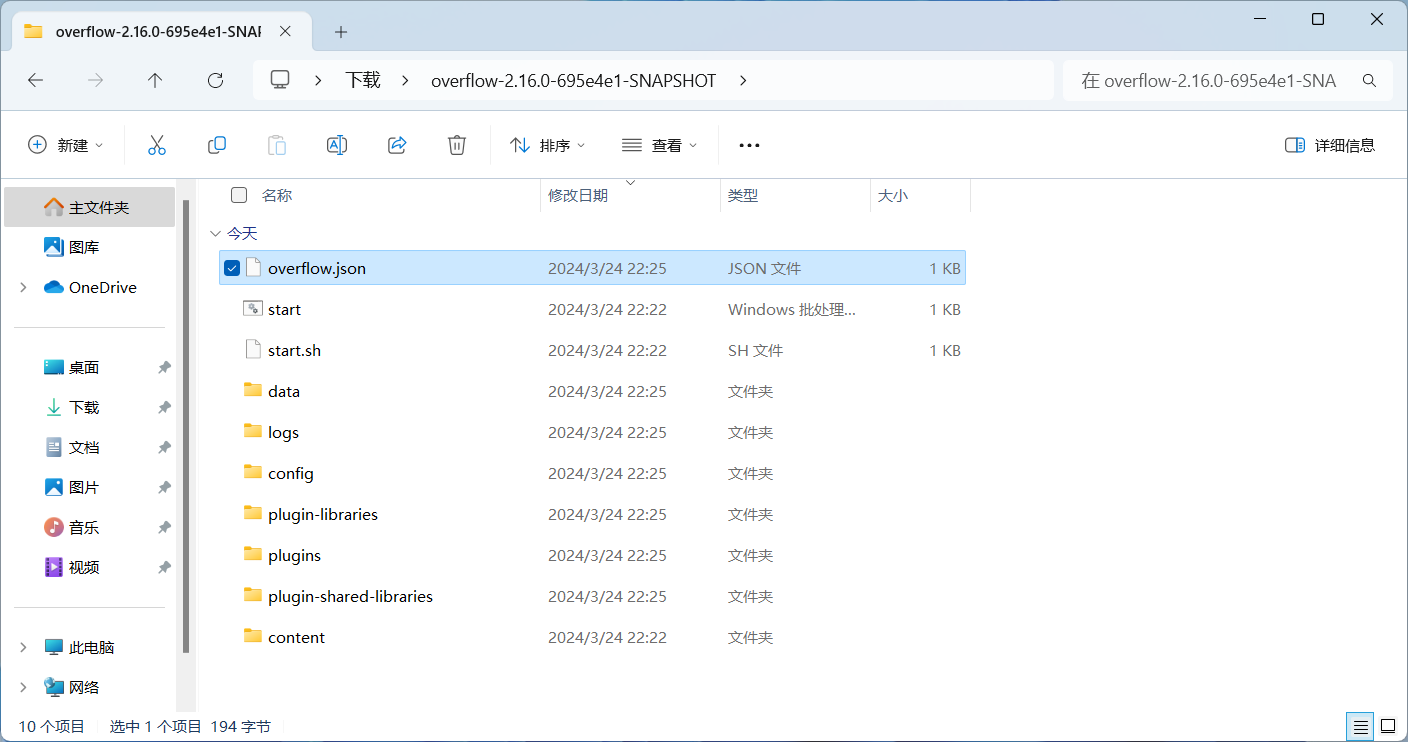Switch to large thumbnails view icon
Viewport: 1408px width, 742px height.
(x=1388, y=726)
